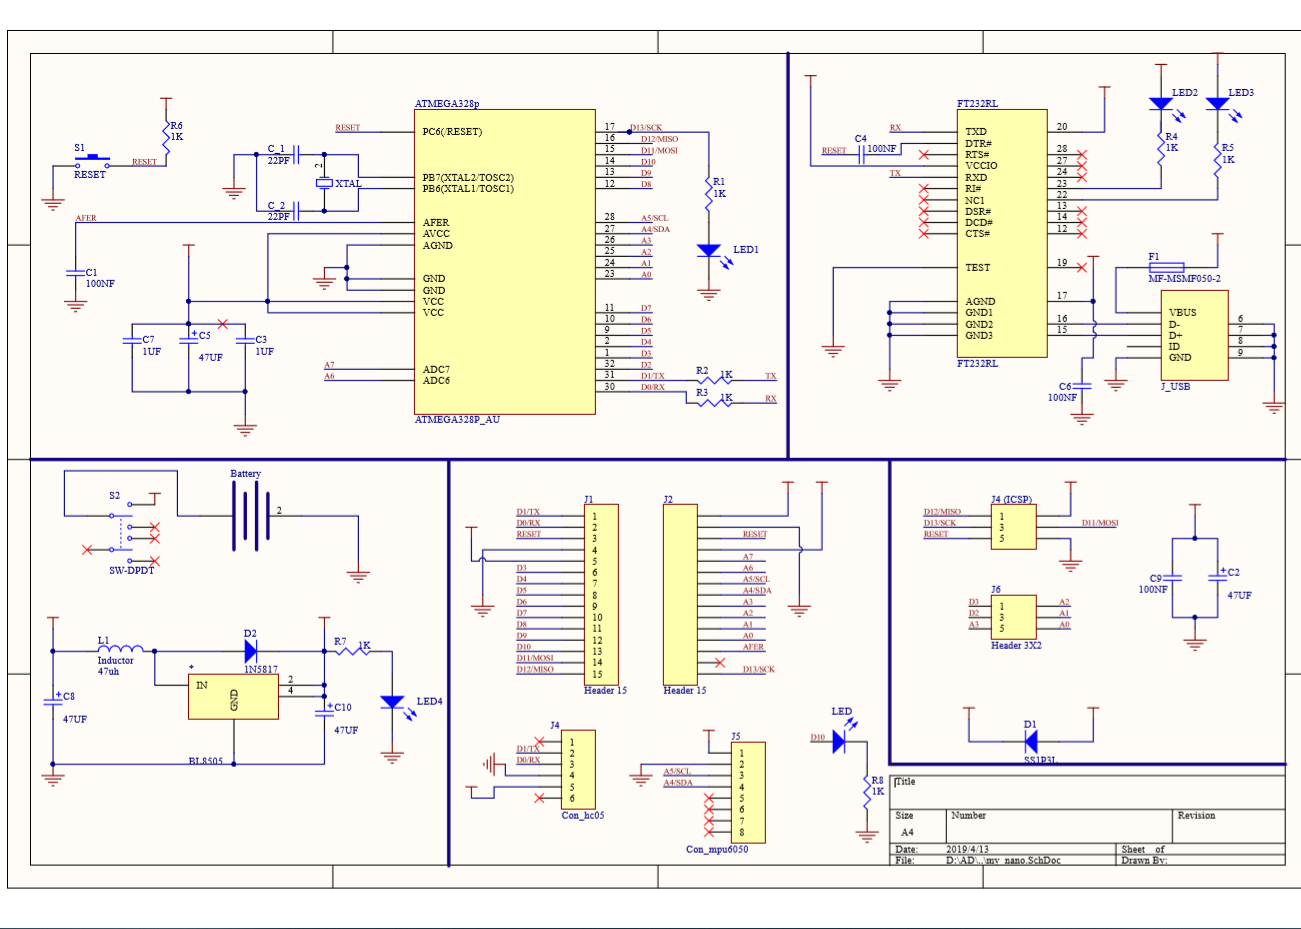
Task: Select resistor R7 near LED4
Action: point(352,651)
